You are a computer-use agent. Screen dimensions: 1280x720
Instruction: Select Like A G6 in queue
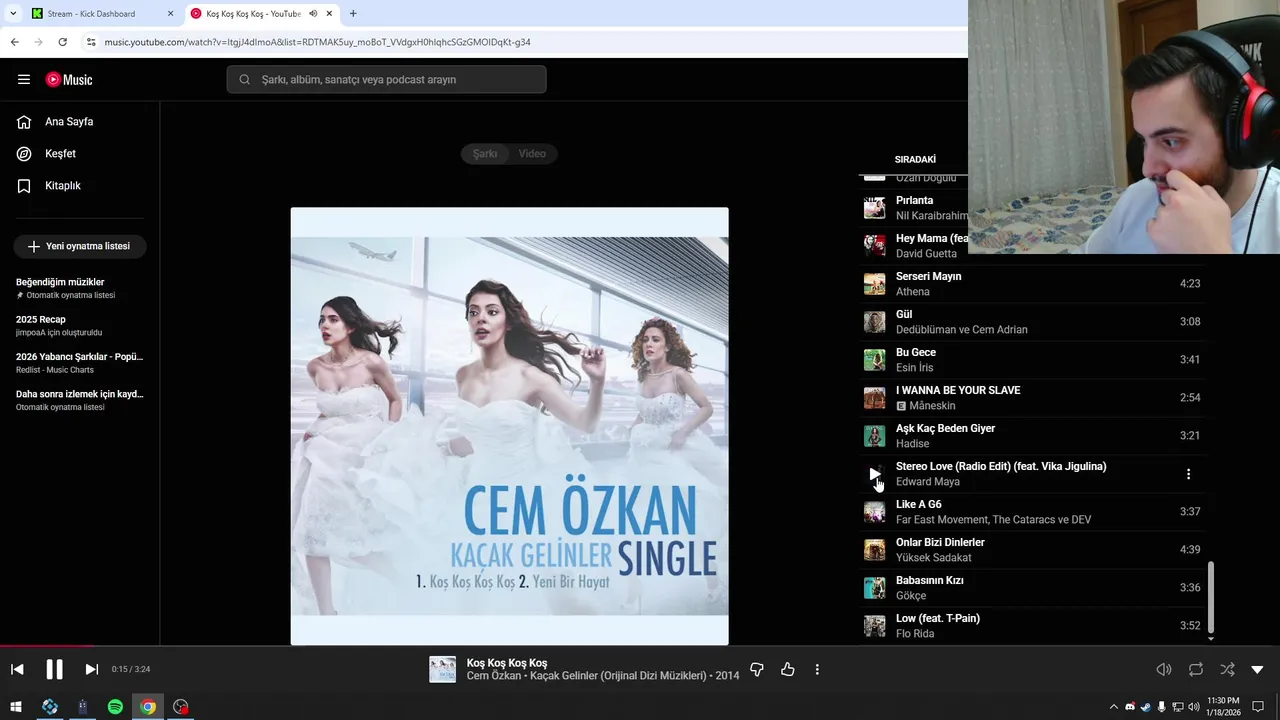(1032, 512)
